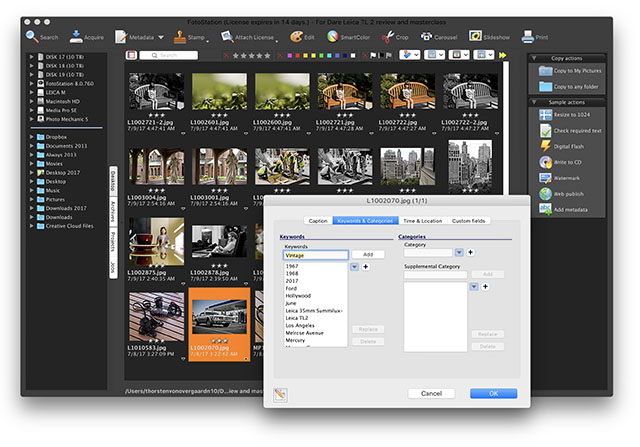Run the Copy to My Pictures action
The image size is (640, 447).
click(x=570, y=71)
